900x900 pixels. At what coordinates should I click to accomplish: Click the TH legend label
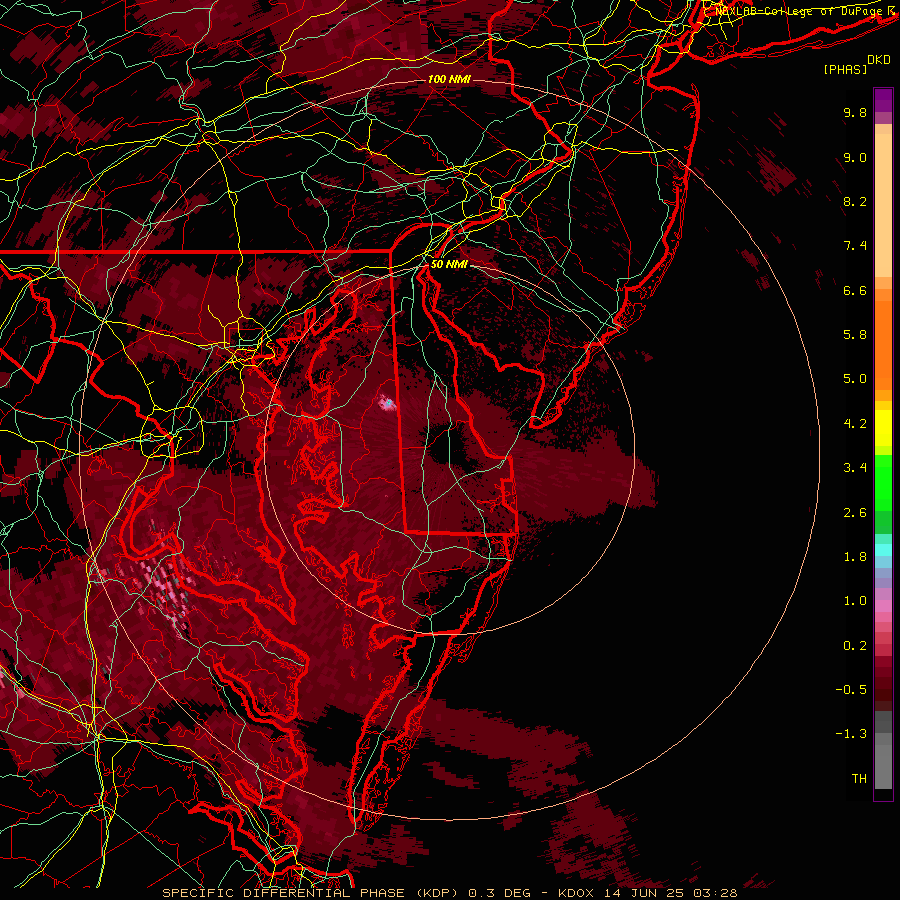point(859,779)
